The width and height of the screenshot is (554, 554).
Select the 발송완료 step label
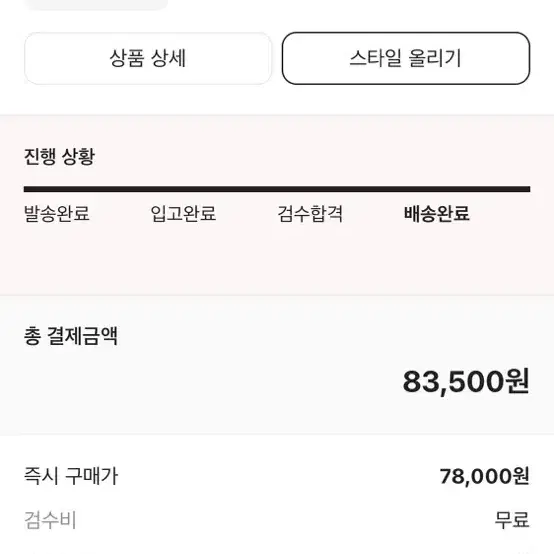pyautogui.click(x=57, y=213)
